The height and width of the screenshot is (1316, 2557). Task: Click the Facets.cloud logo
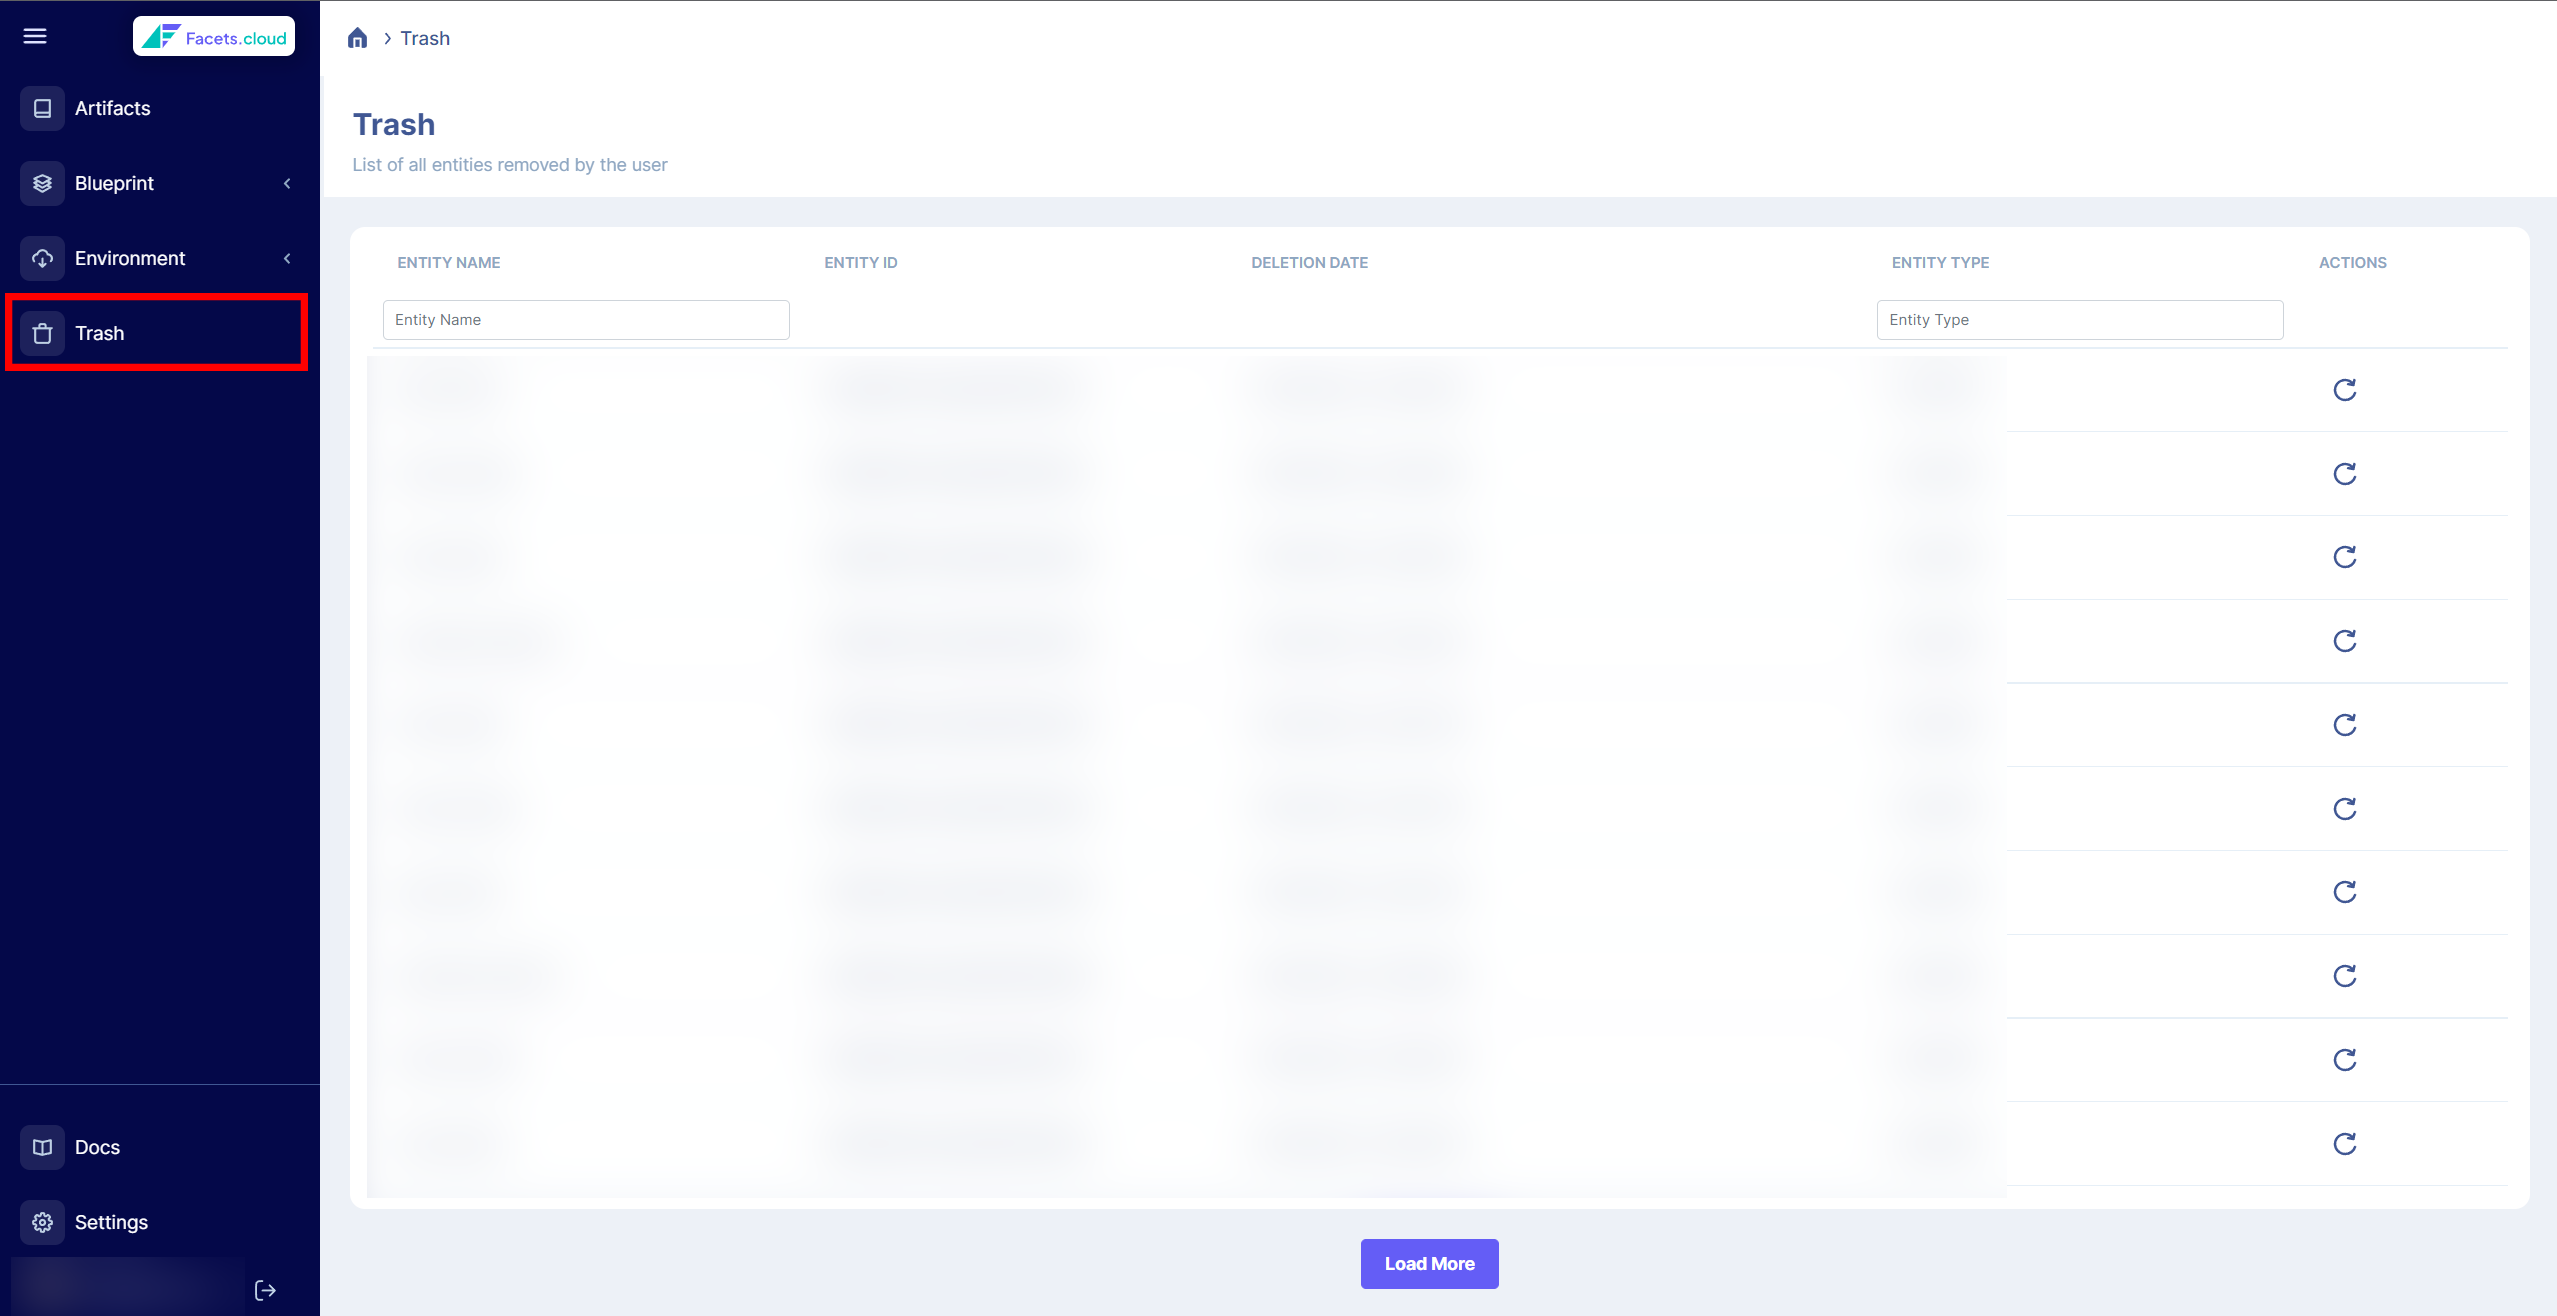pos(214,37)
